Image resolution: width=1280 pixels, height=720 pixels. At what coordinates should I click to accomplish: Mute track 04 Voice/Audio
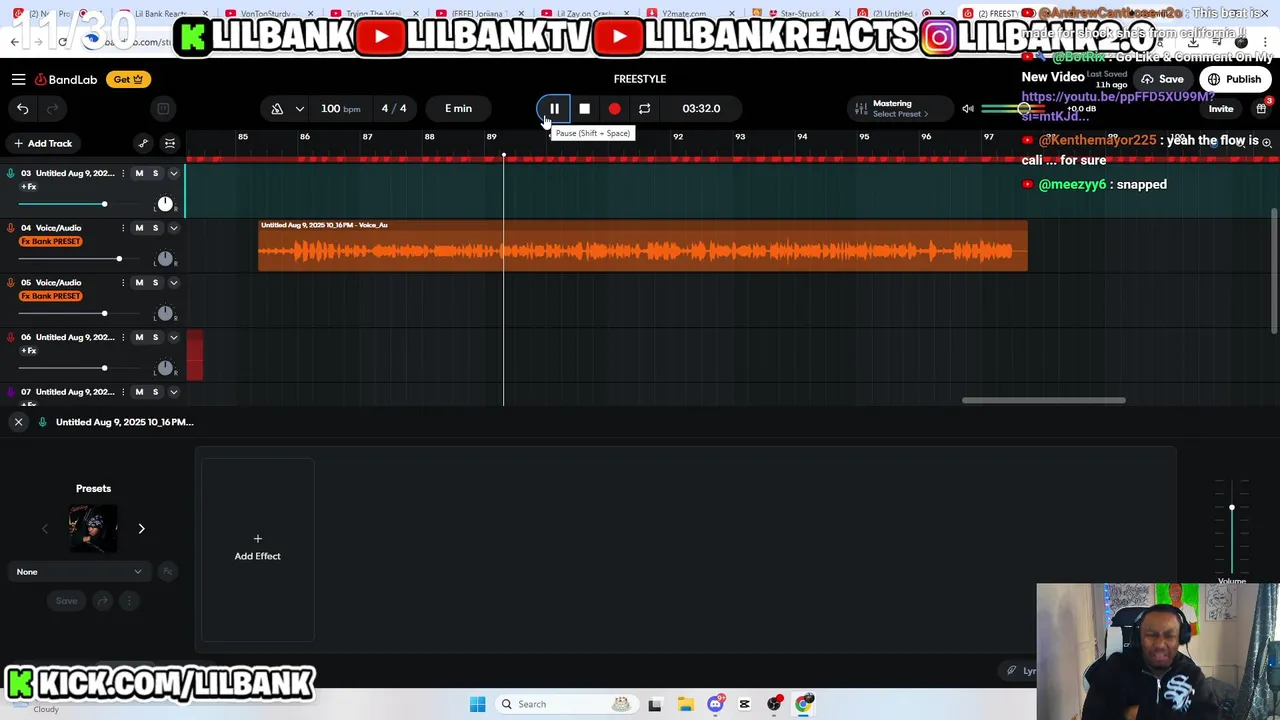(139, 228)
